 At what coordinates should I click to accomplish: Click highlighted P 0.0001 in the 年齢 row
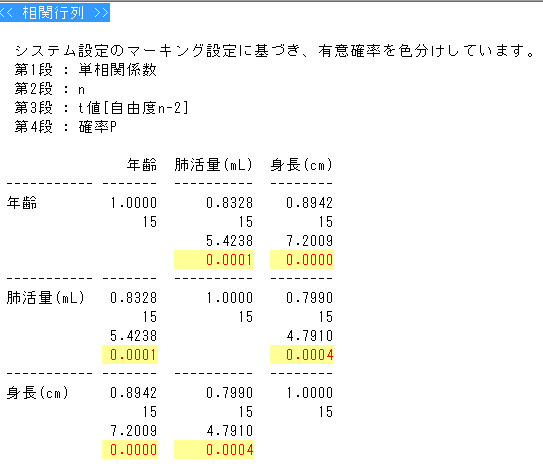[214, 260]
